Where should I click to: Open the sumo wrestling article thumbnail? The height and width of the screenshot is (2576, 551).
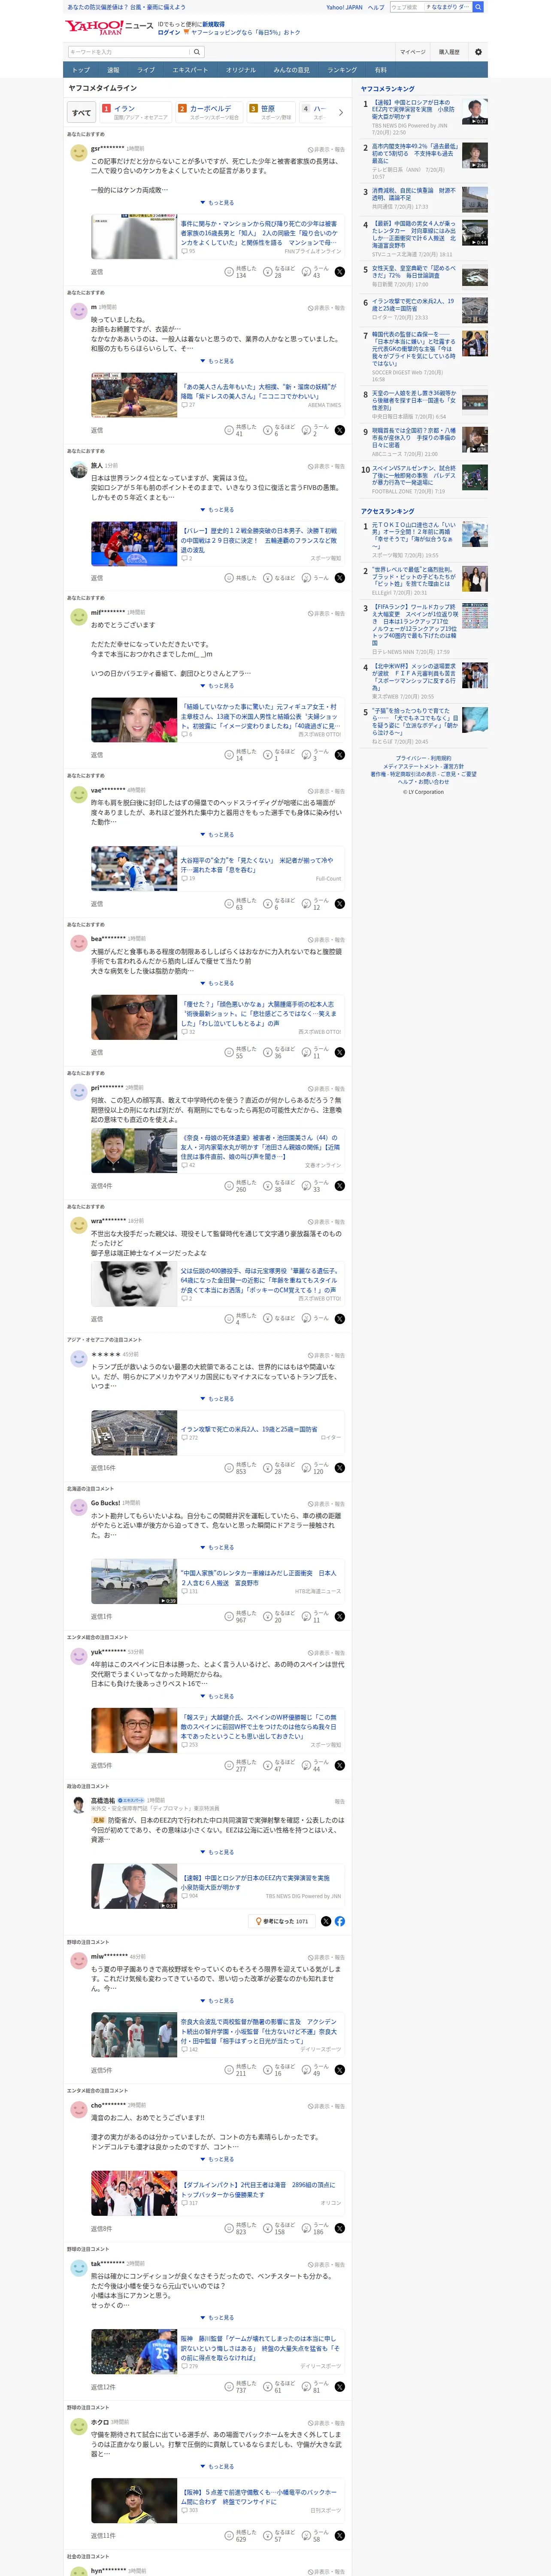click(x=134, y=395)
